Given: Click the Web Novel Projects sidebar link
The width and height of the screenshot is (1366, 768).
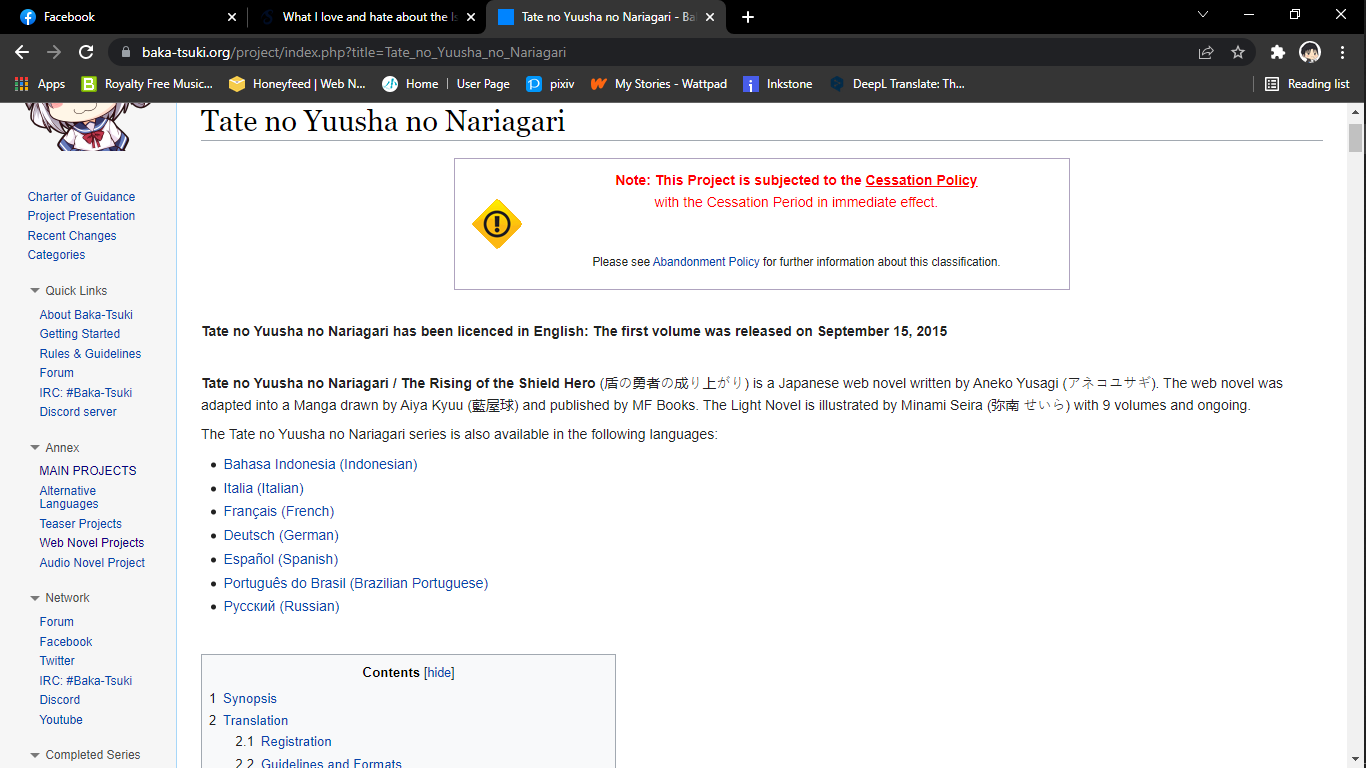Looking at the screenshot, I should point(92,543).
